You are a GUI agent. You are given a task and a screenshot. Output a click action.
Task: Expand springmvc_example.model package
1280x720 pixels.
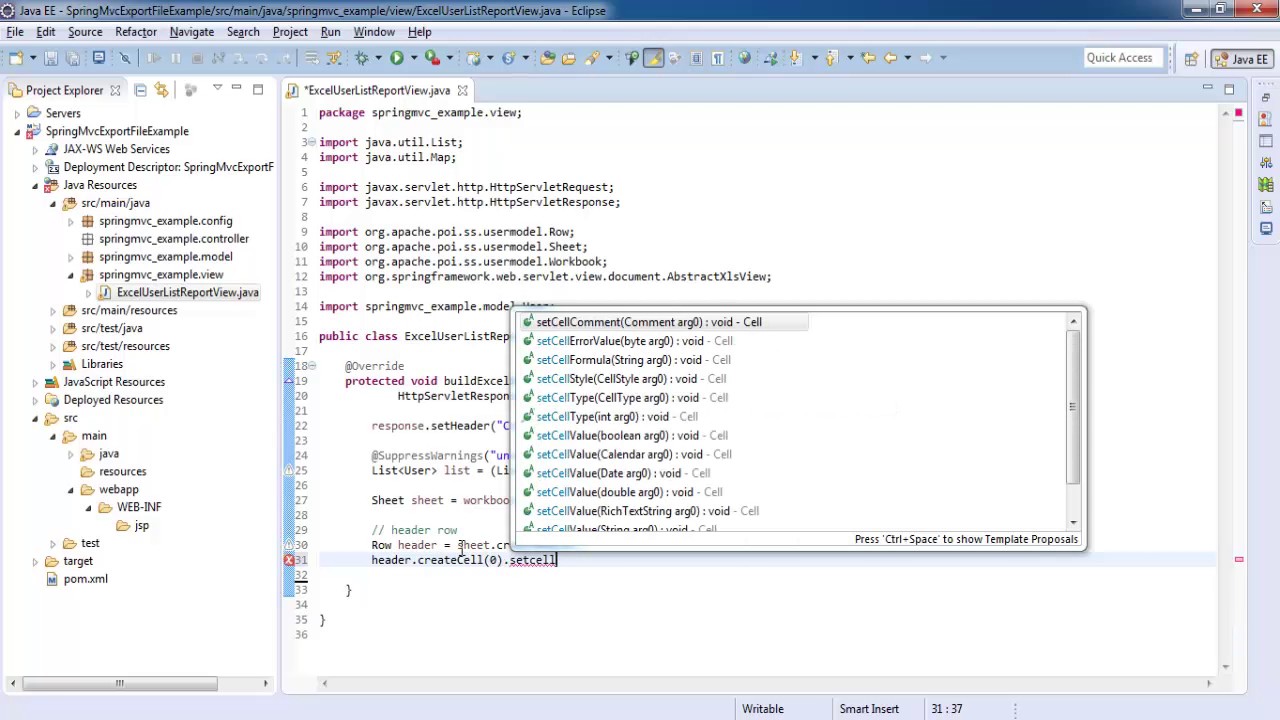click(x=71, y=258)
